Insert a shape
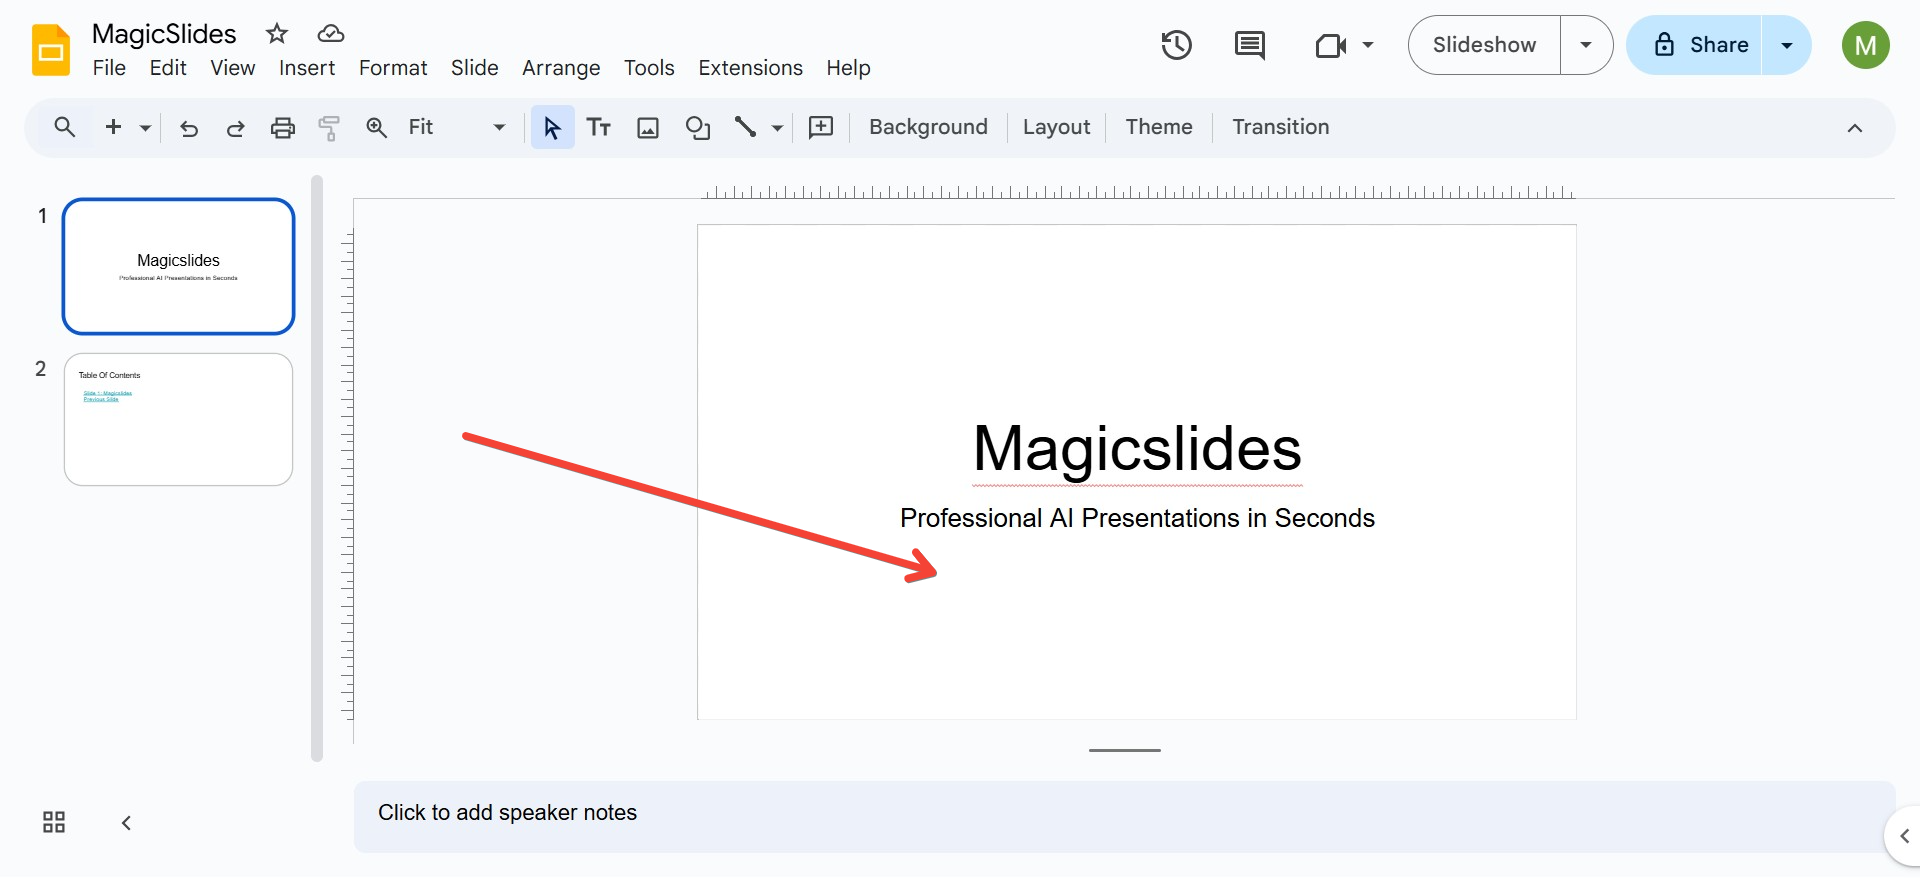This screenshot has width=1920, height=878. (x=697, y=127)
